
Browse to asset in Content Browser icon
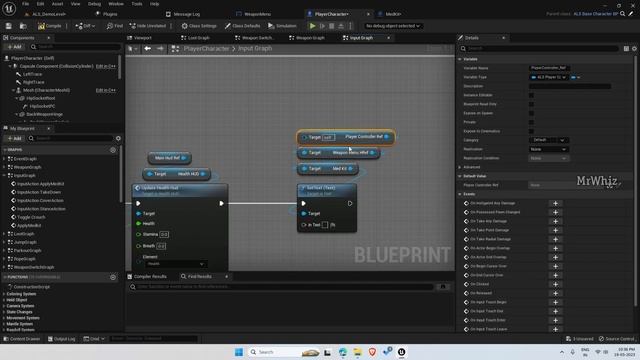(23, 26)
